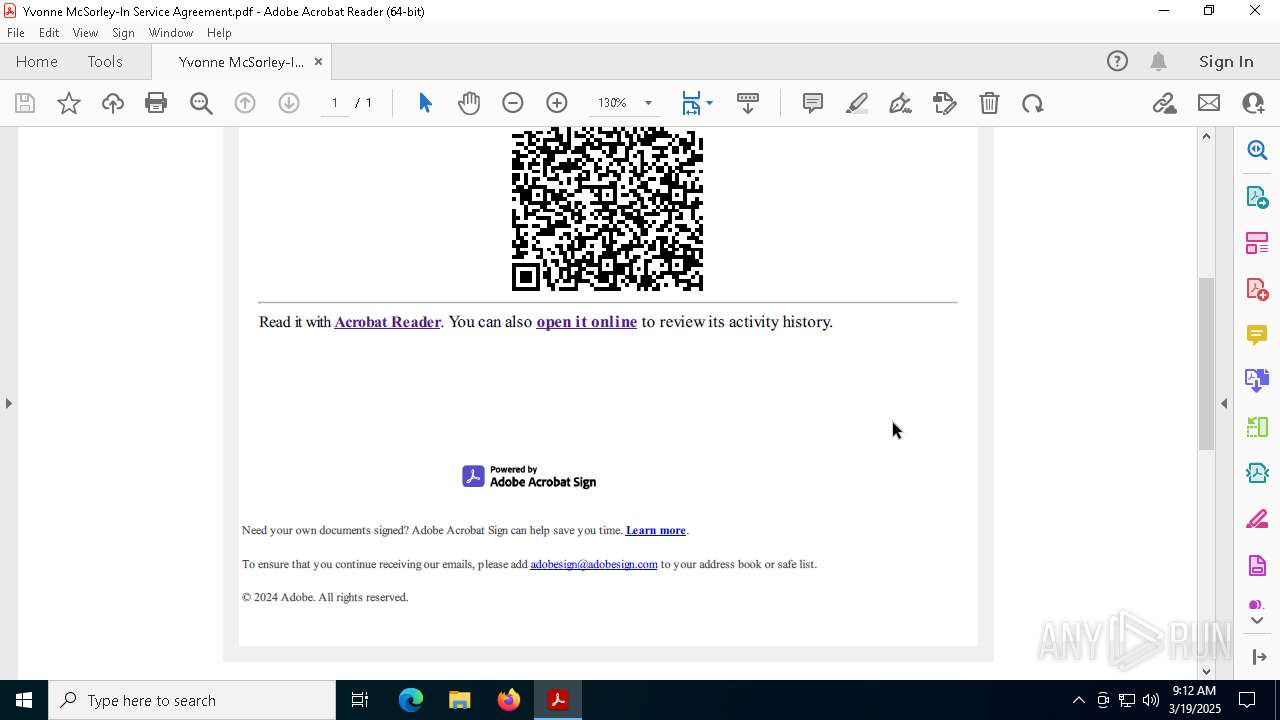The height and width of the screenshot is (720, 1280).
Task: Click the Windows Start button
Action: click(23, 700)
